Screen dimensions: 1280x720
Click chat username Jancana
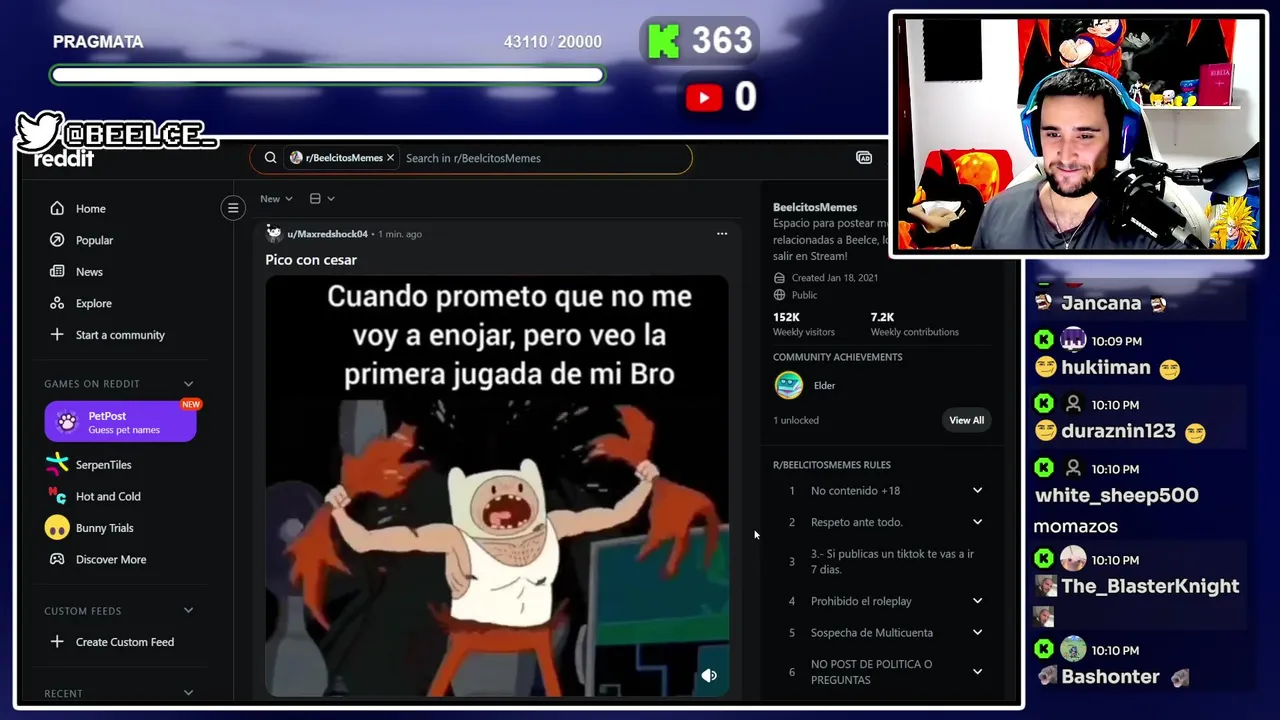tap(1101, 303)
